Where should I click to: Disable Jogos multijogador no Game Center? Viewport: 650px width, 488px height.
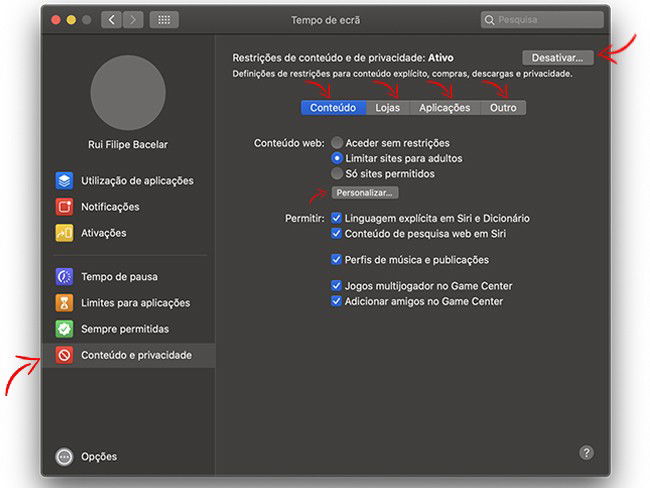point(337,286)
